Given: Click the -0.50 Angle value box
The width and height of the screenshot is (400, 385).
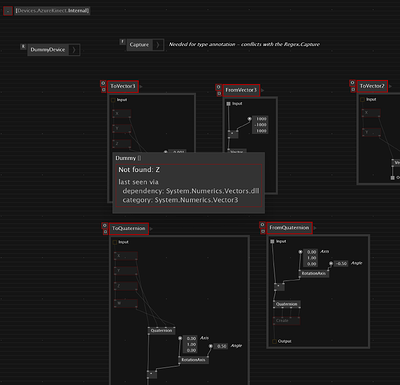Looking at the screenshot, I should click(341, 263).
